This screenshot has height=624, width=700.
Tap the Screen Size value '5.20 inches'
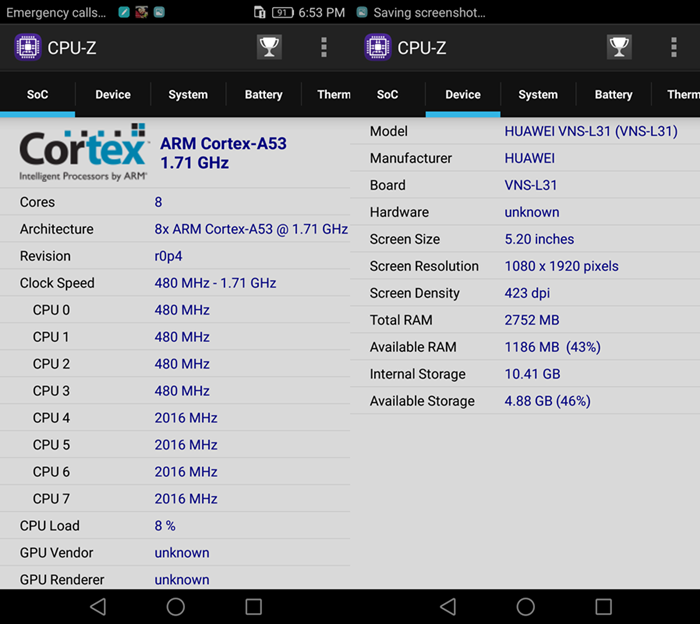[539, 239]
